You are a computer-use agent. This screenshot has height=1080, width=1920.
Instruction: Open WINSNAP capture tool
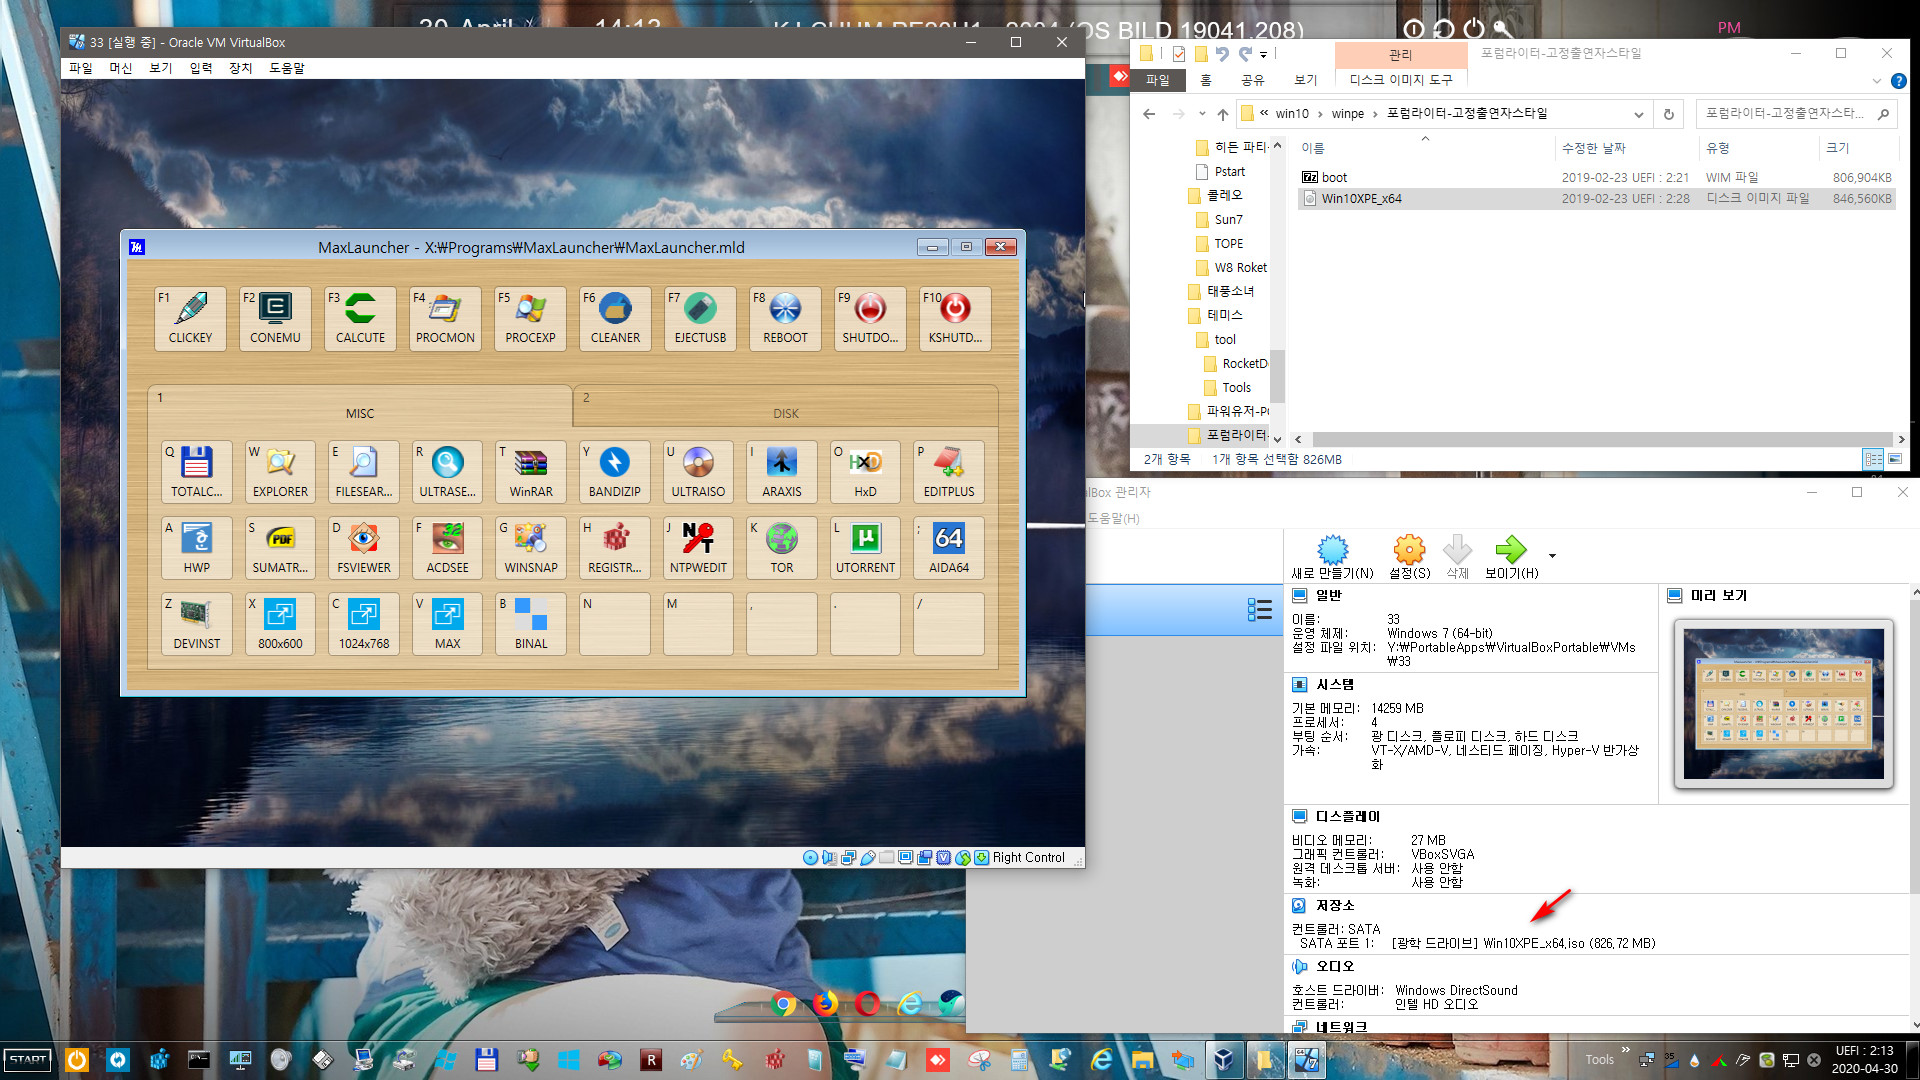531,548
